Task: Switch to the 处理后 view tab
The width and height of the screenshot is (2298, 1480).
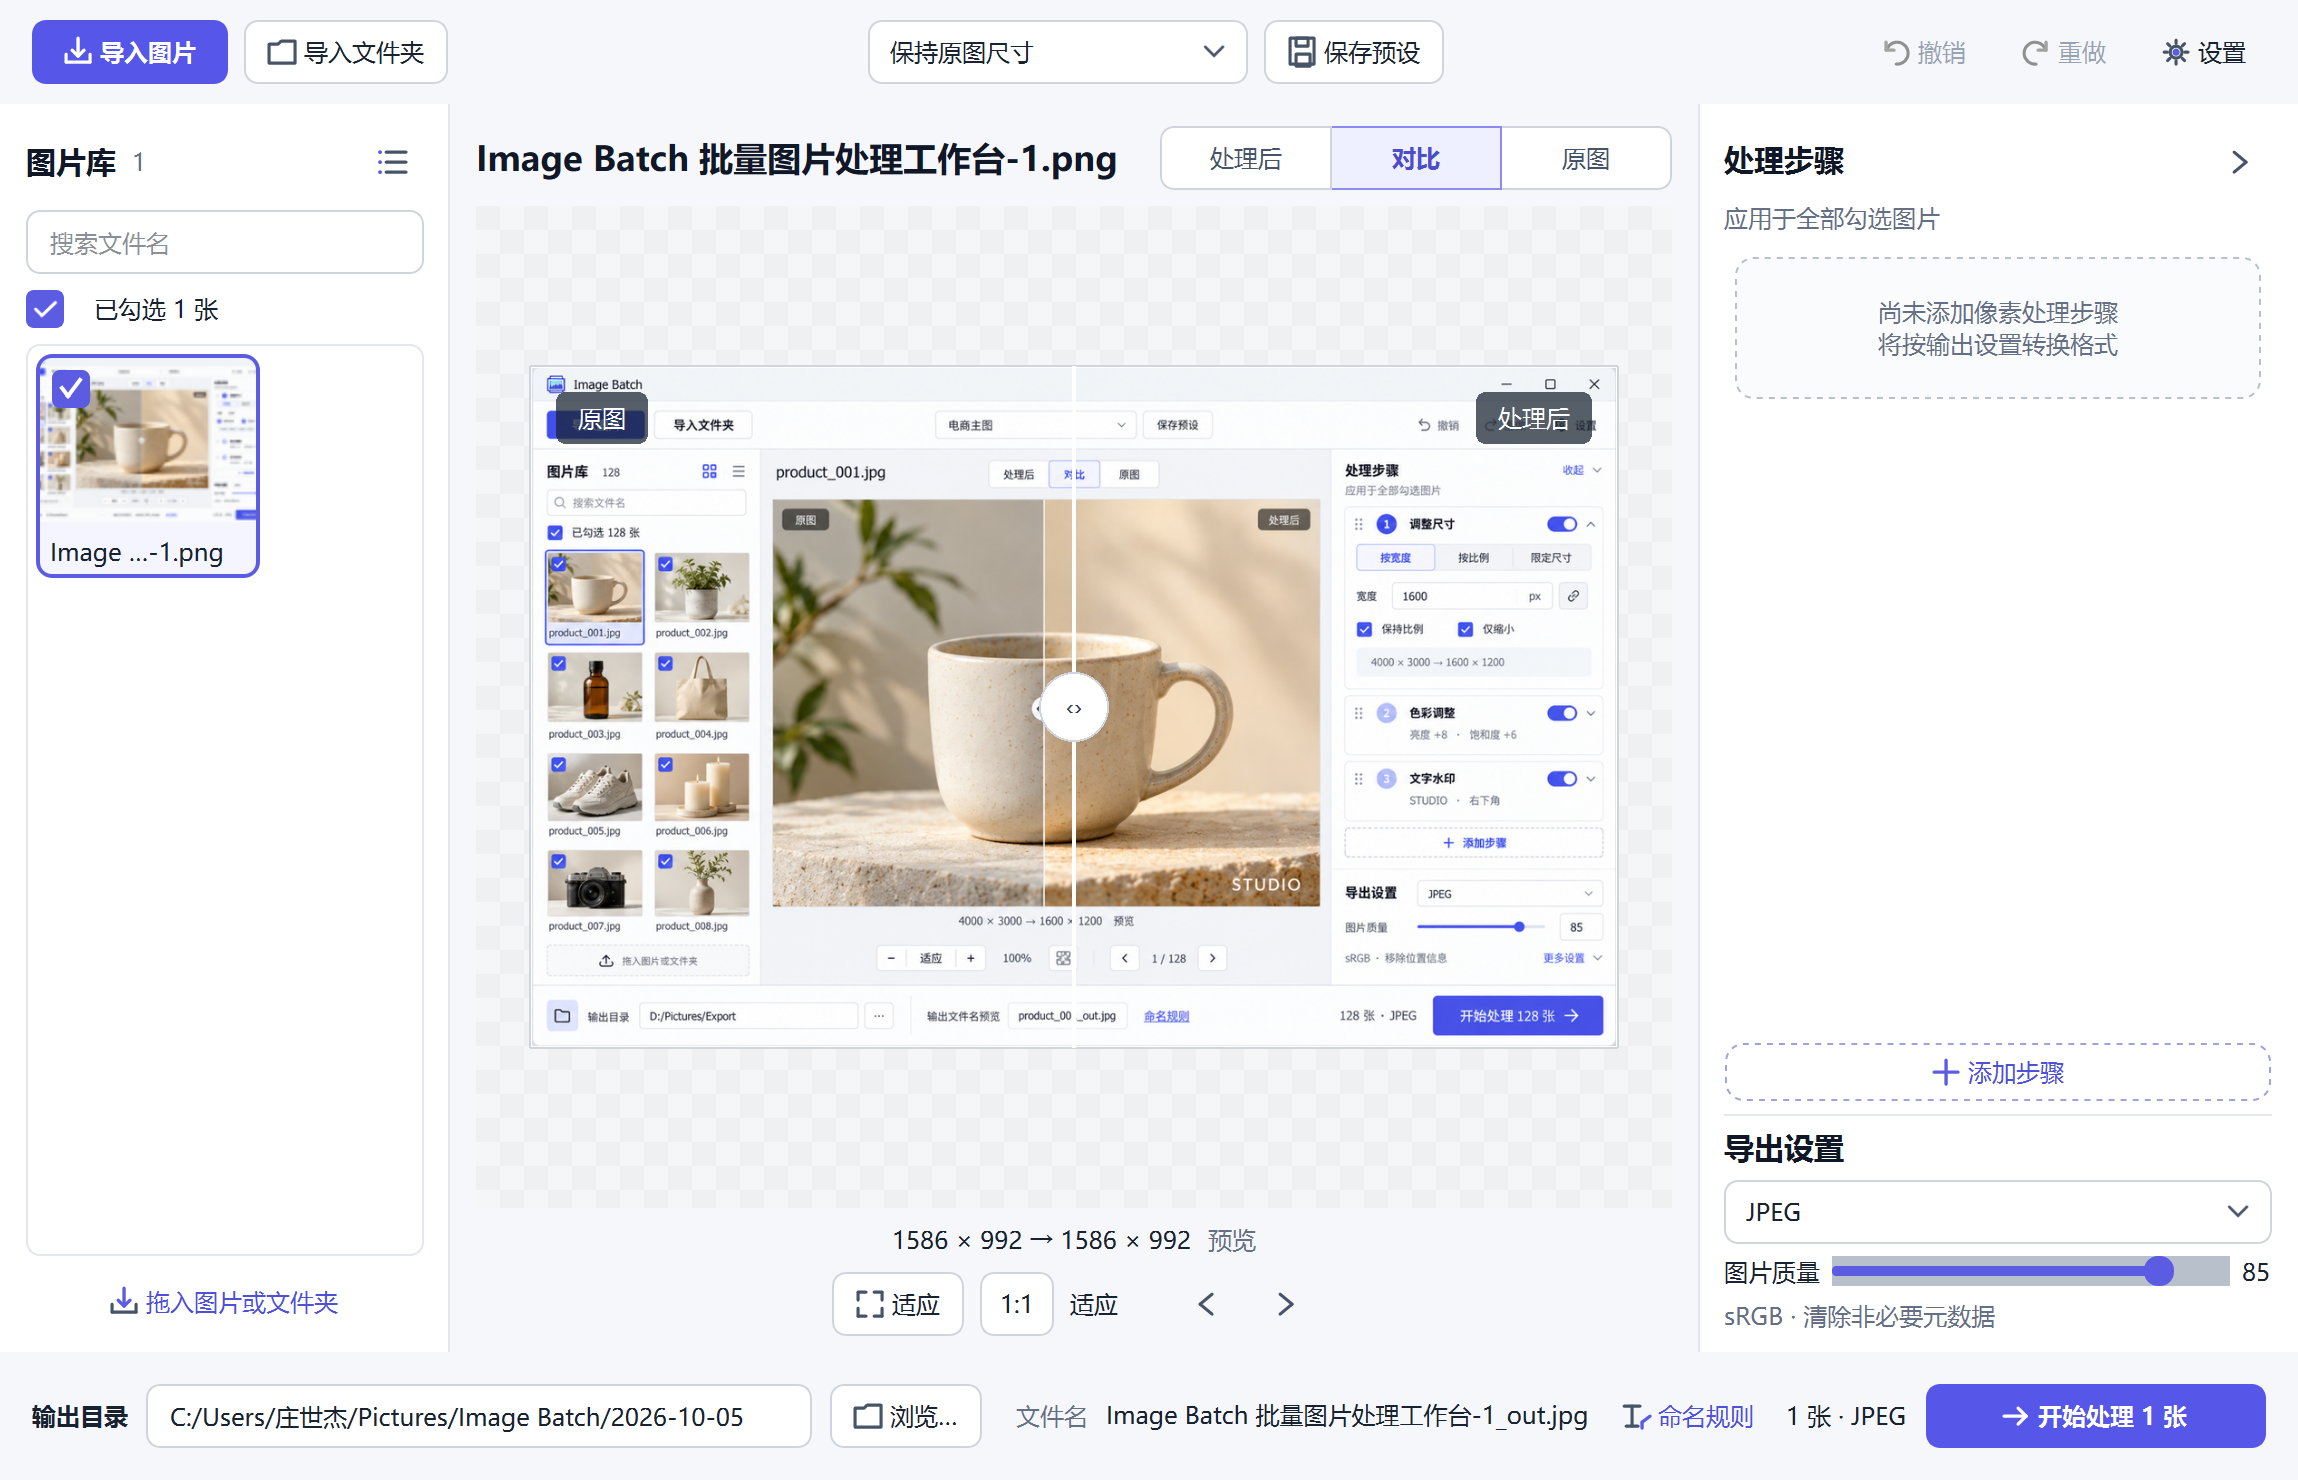Action: point(1245,158)
